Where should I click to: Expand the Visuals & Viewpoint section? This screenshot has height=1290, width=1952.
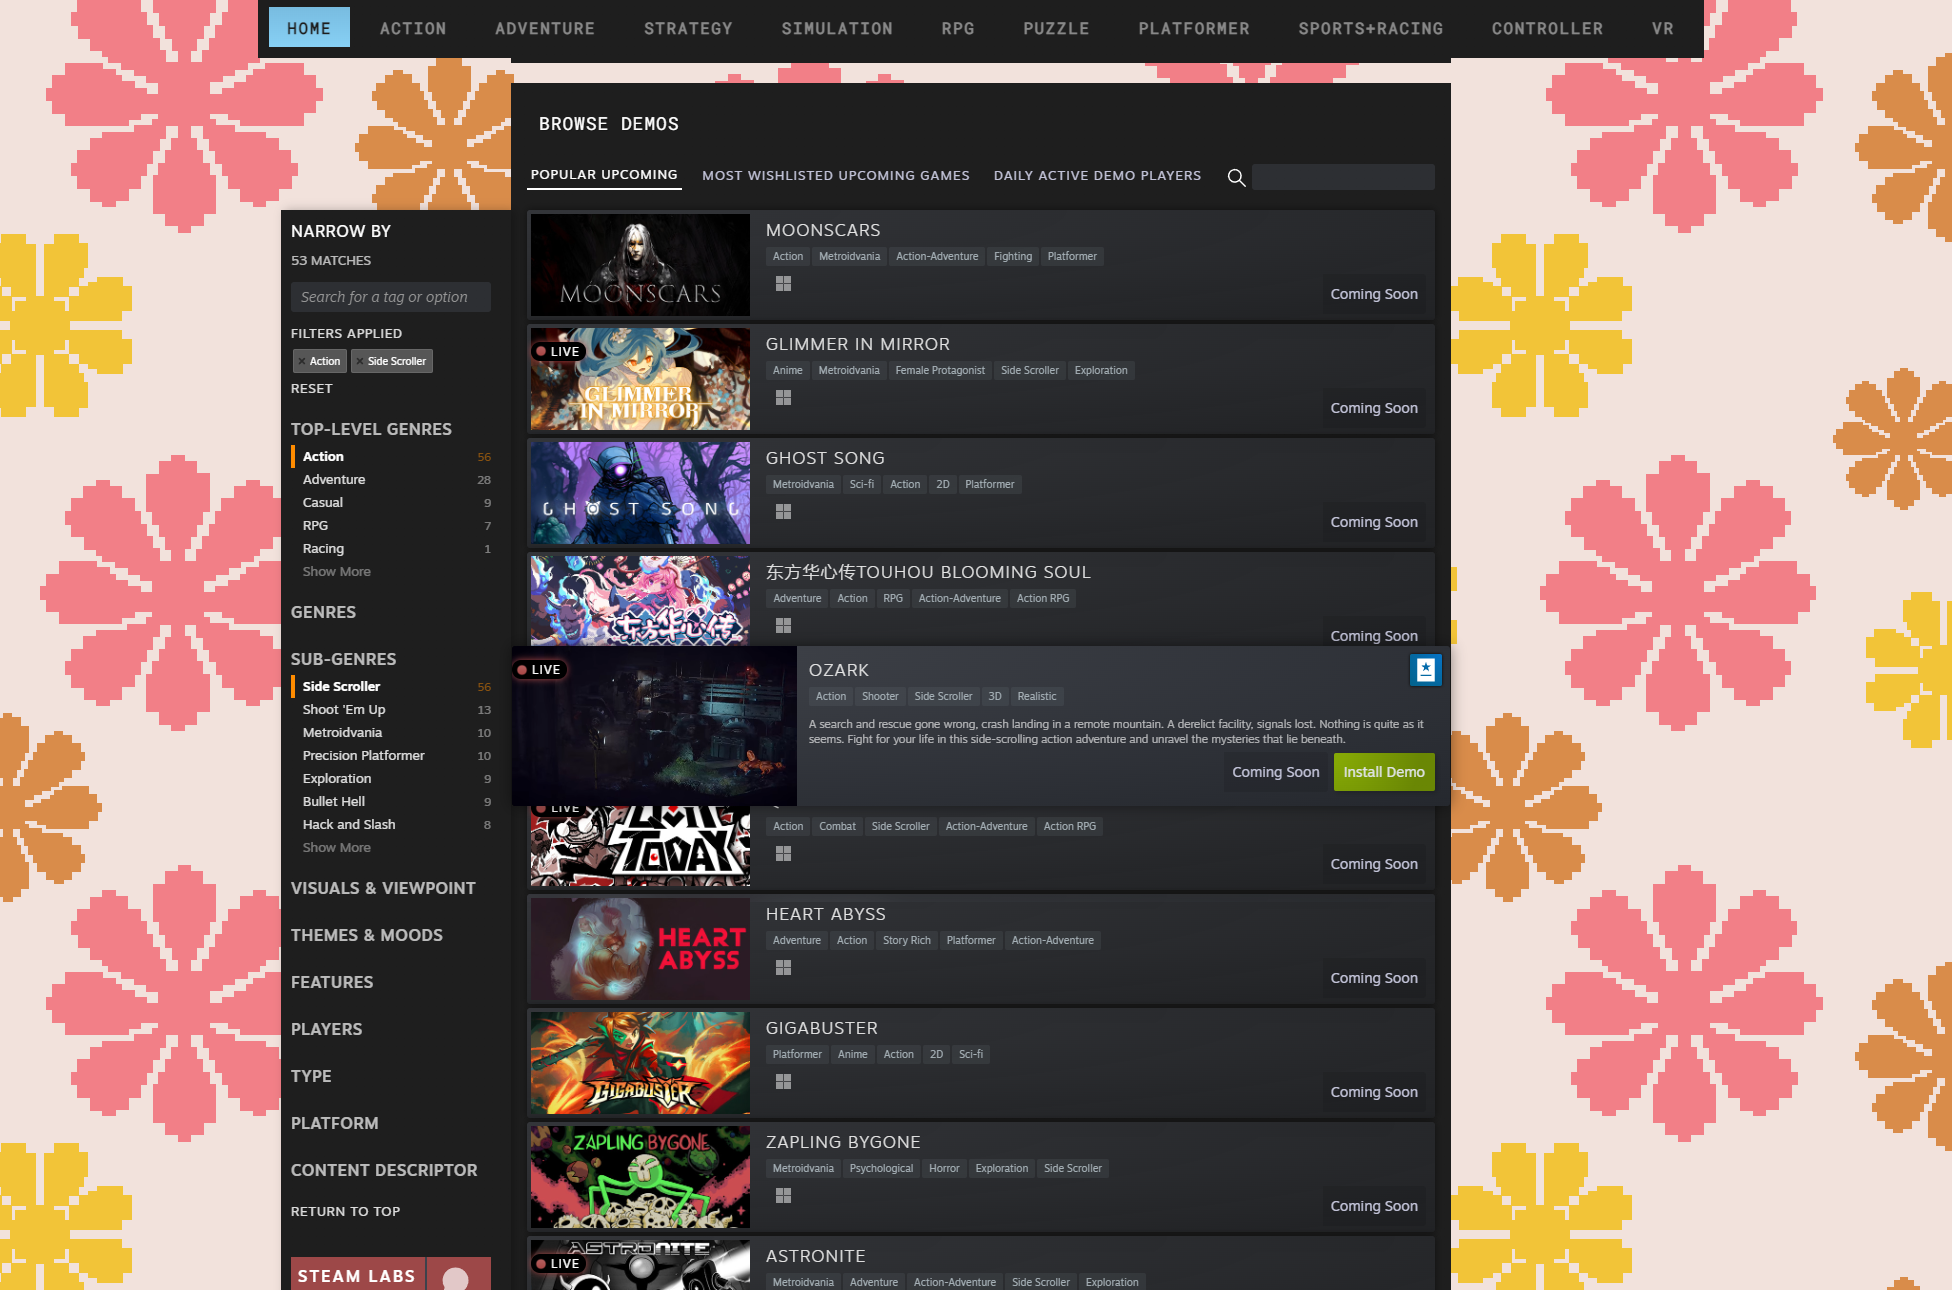383,888
